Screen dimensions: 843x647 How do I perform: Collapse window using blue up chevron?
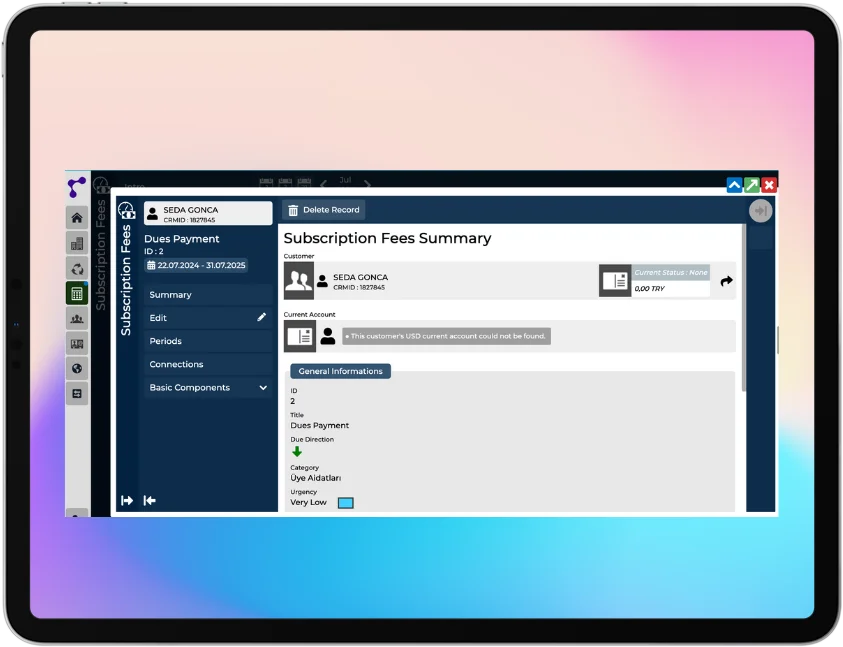734,185
